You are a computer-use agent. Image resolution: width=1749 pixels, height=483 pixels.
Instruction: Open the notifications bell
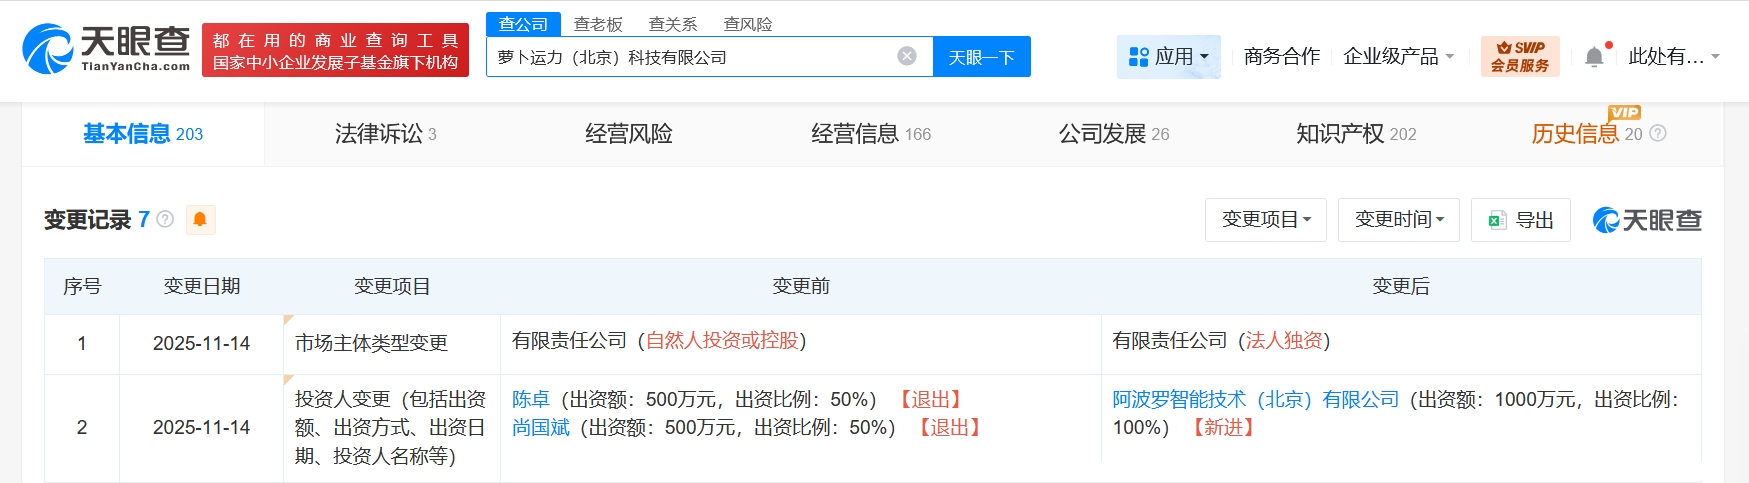(x=1594, y=57)
